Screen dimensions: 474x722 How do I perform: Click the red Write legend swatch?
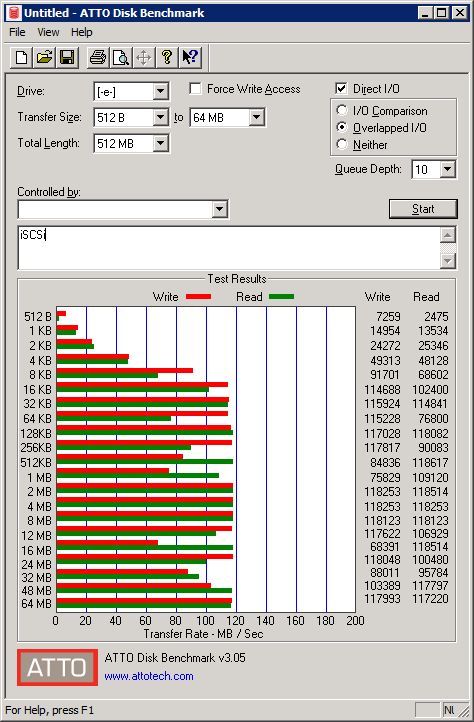coord(199,297)
